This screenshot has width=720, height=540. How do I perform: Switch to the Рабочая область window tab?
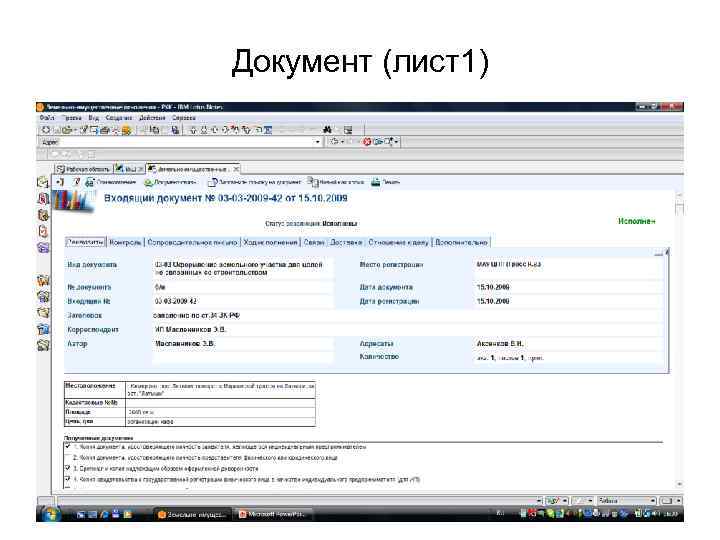point(84,169)
